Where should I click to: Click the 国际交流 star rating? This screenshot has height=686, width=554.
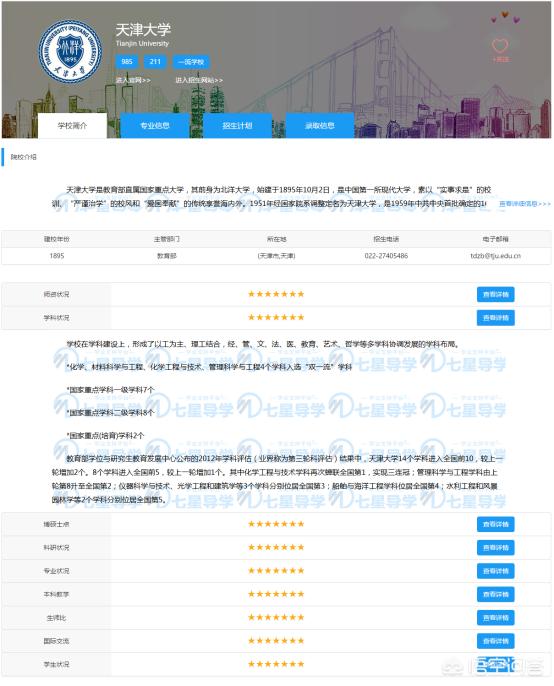coord(276,641)
